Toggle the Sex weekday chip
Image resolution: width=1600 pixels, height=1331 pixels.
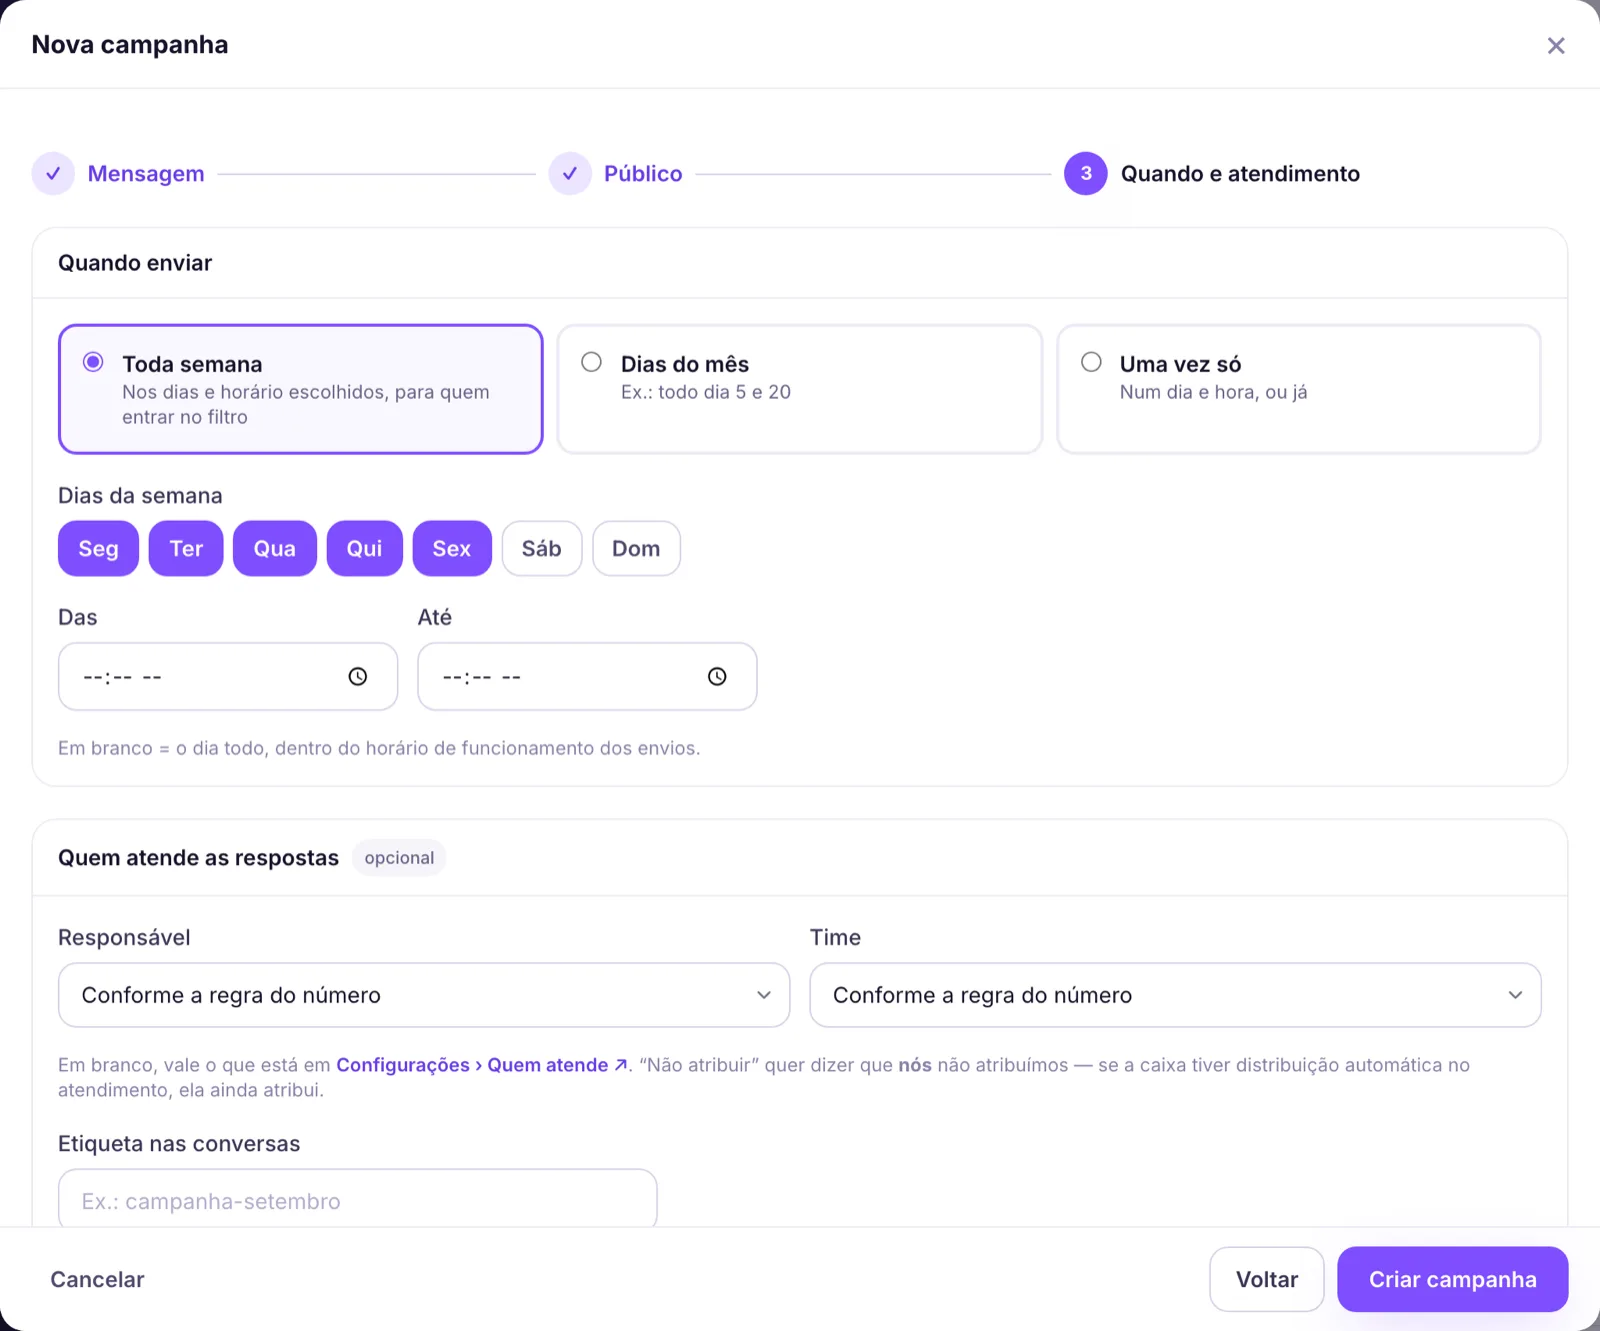click(x=452, y=548)
